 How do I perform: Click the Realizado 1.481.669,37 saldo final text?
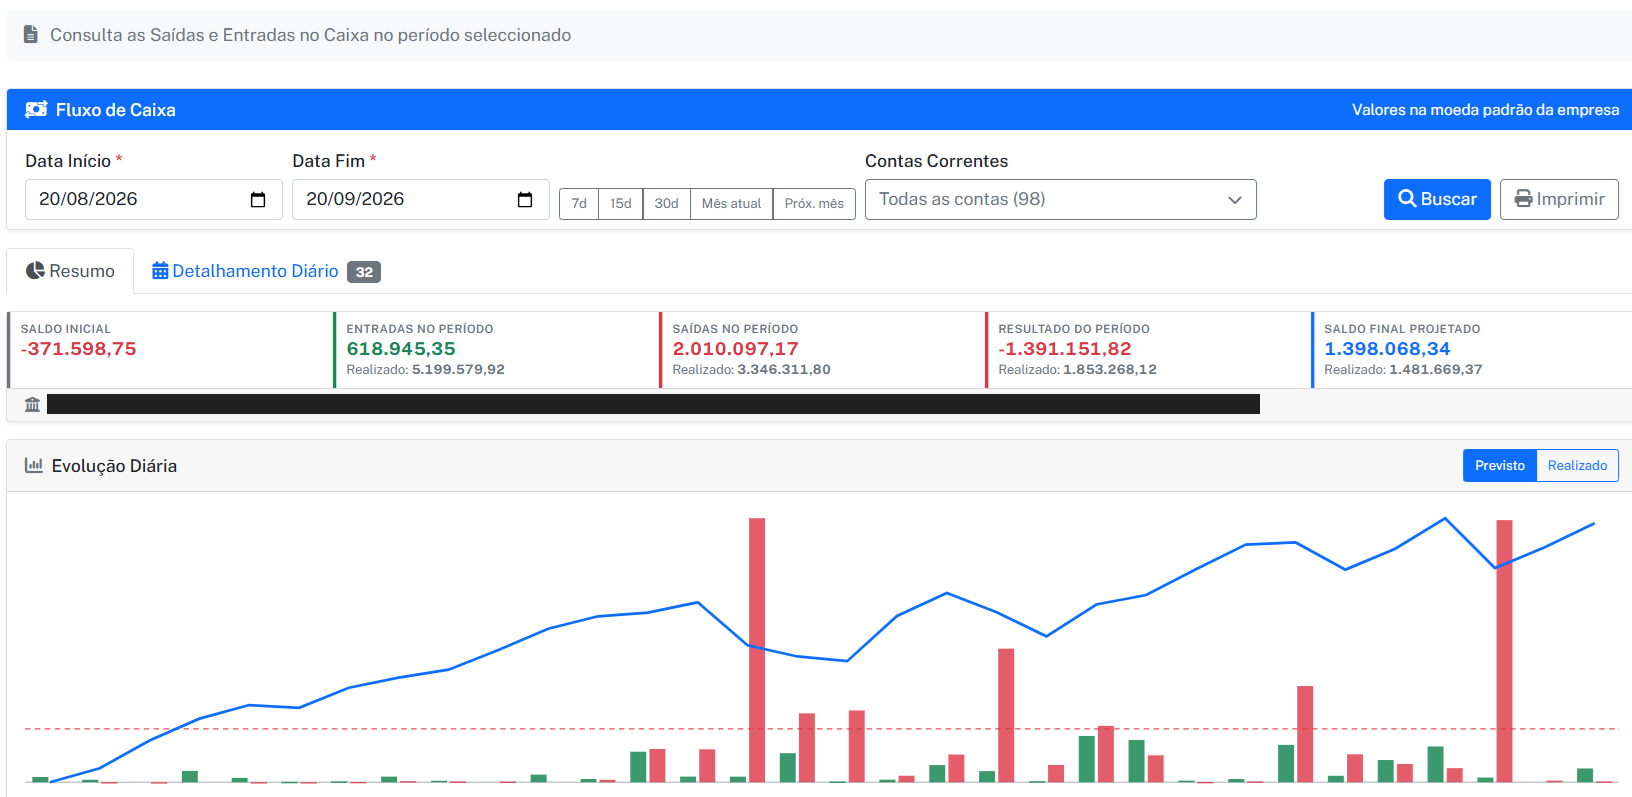(x=1404, y=370)
